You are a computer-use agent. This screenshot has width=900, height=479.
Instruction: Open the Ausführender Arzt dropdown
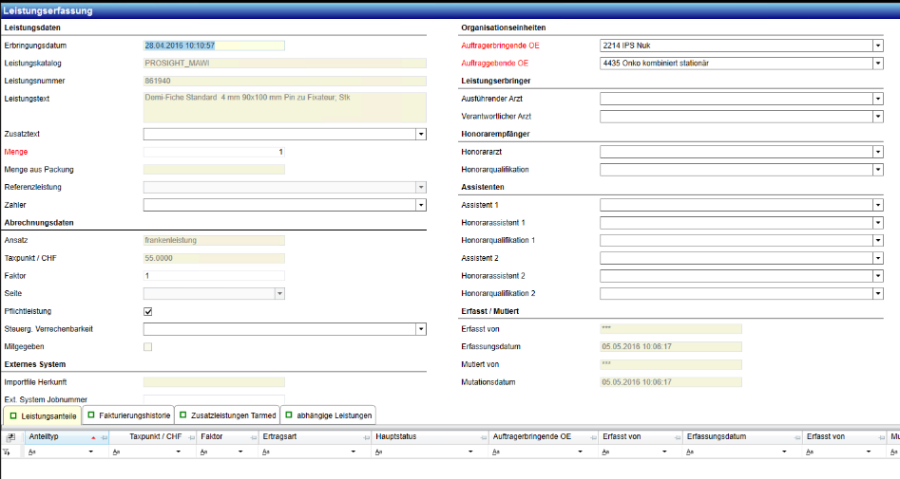pyautogui.click(x=877, y=99)
